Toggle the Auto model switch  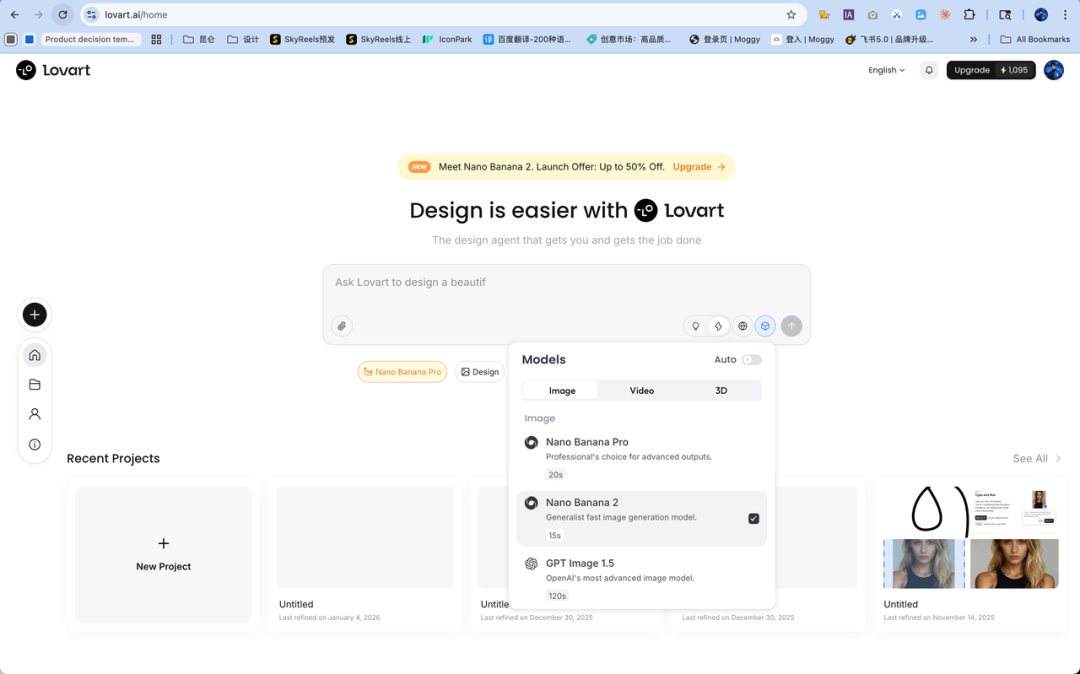click(751, 360)
